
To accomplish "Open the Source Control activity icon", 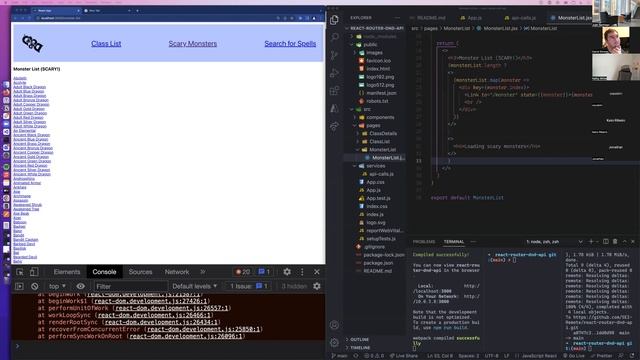I will 334,56.
